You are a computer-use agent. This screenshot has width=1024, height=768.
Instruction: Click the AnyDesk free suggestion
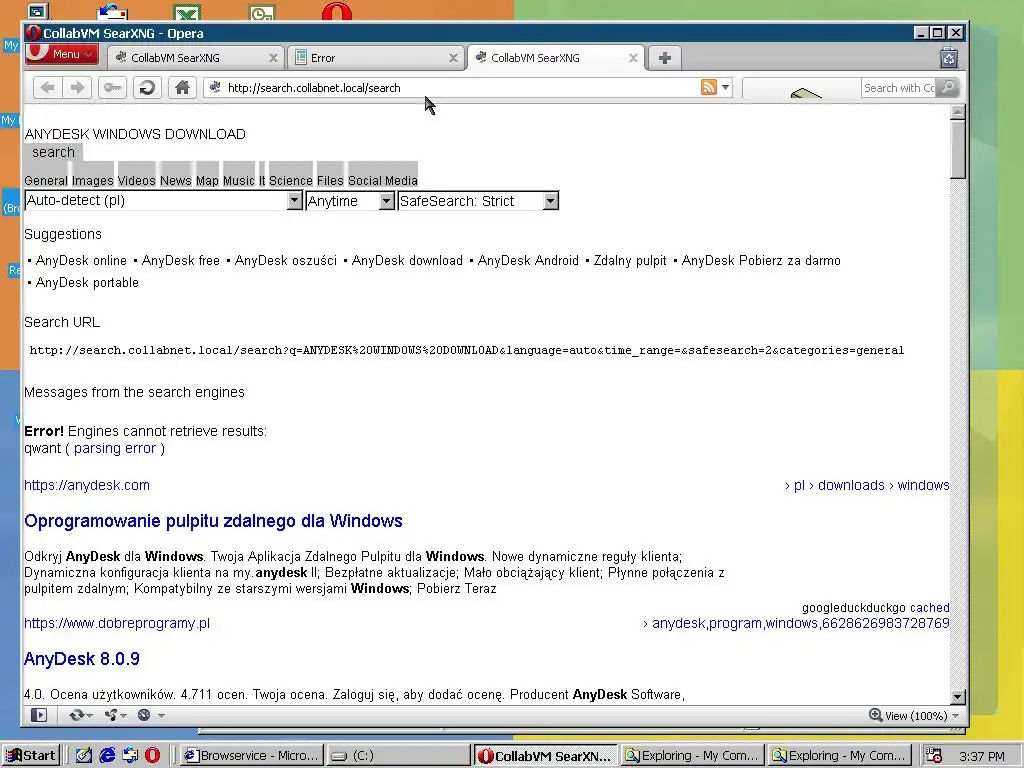tap(181, 261)
